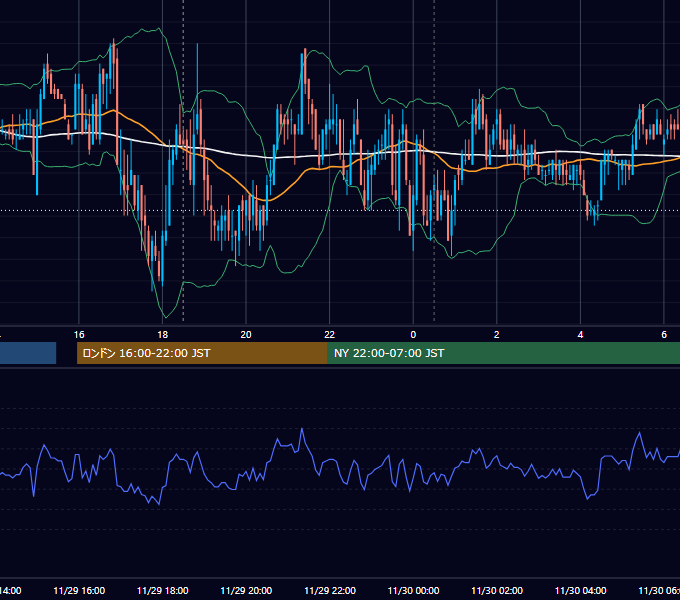680x600 pixels.
Task: Click hour label 2 on price chart axis
Action: point(497,335)
